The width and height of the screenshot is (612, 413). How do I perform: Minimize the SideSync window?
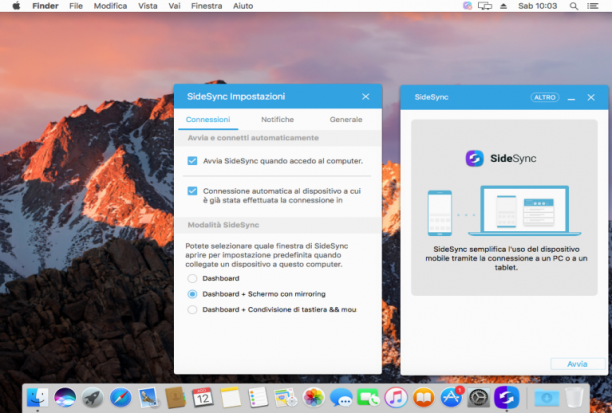tap(571, 98)
